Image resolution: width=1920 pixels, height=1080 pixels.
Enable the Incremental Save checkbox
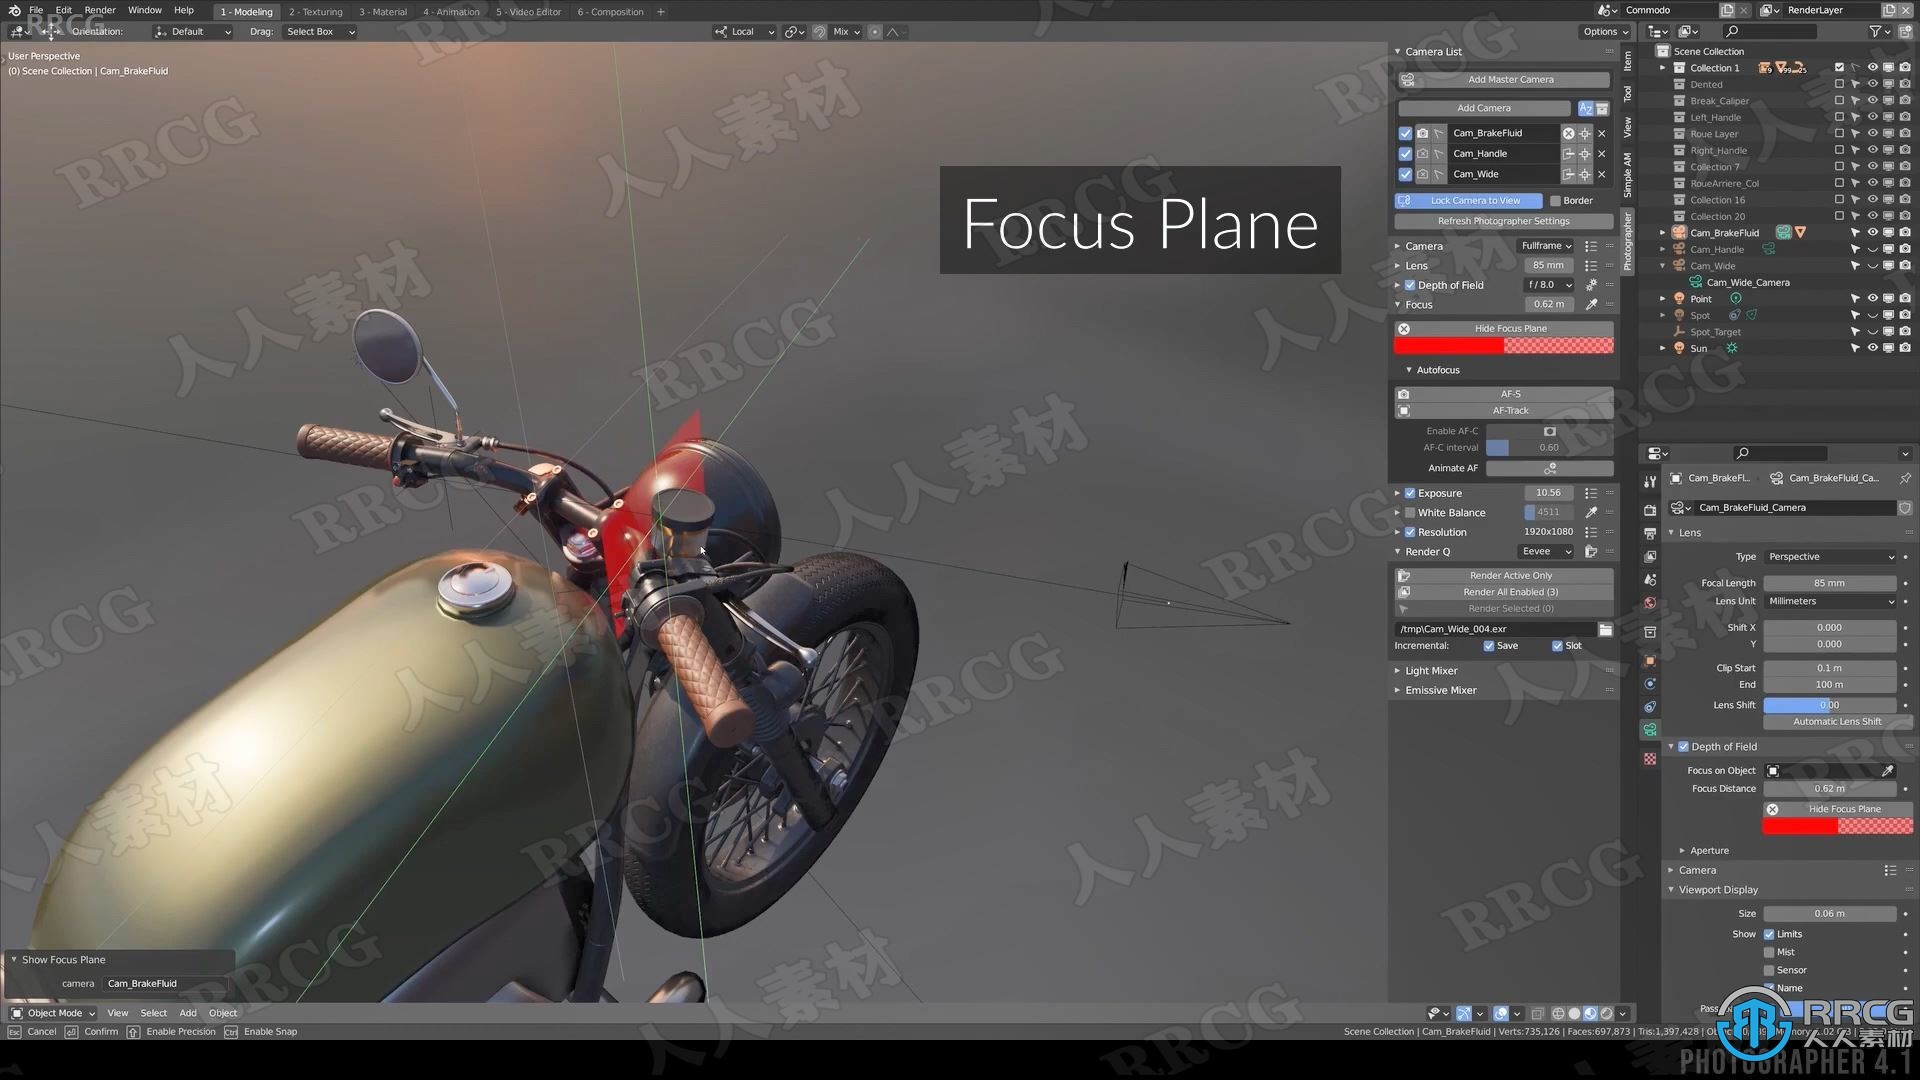click(1487, 645)
